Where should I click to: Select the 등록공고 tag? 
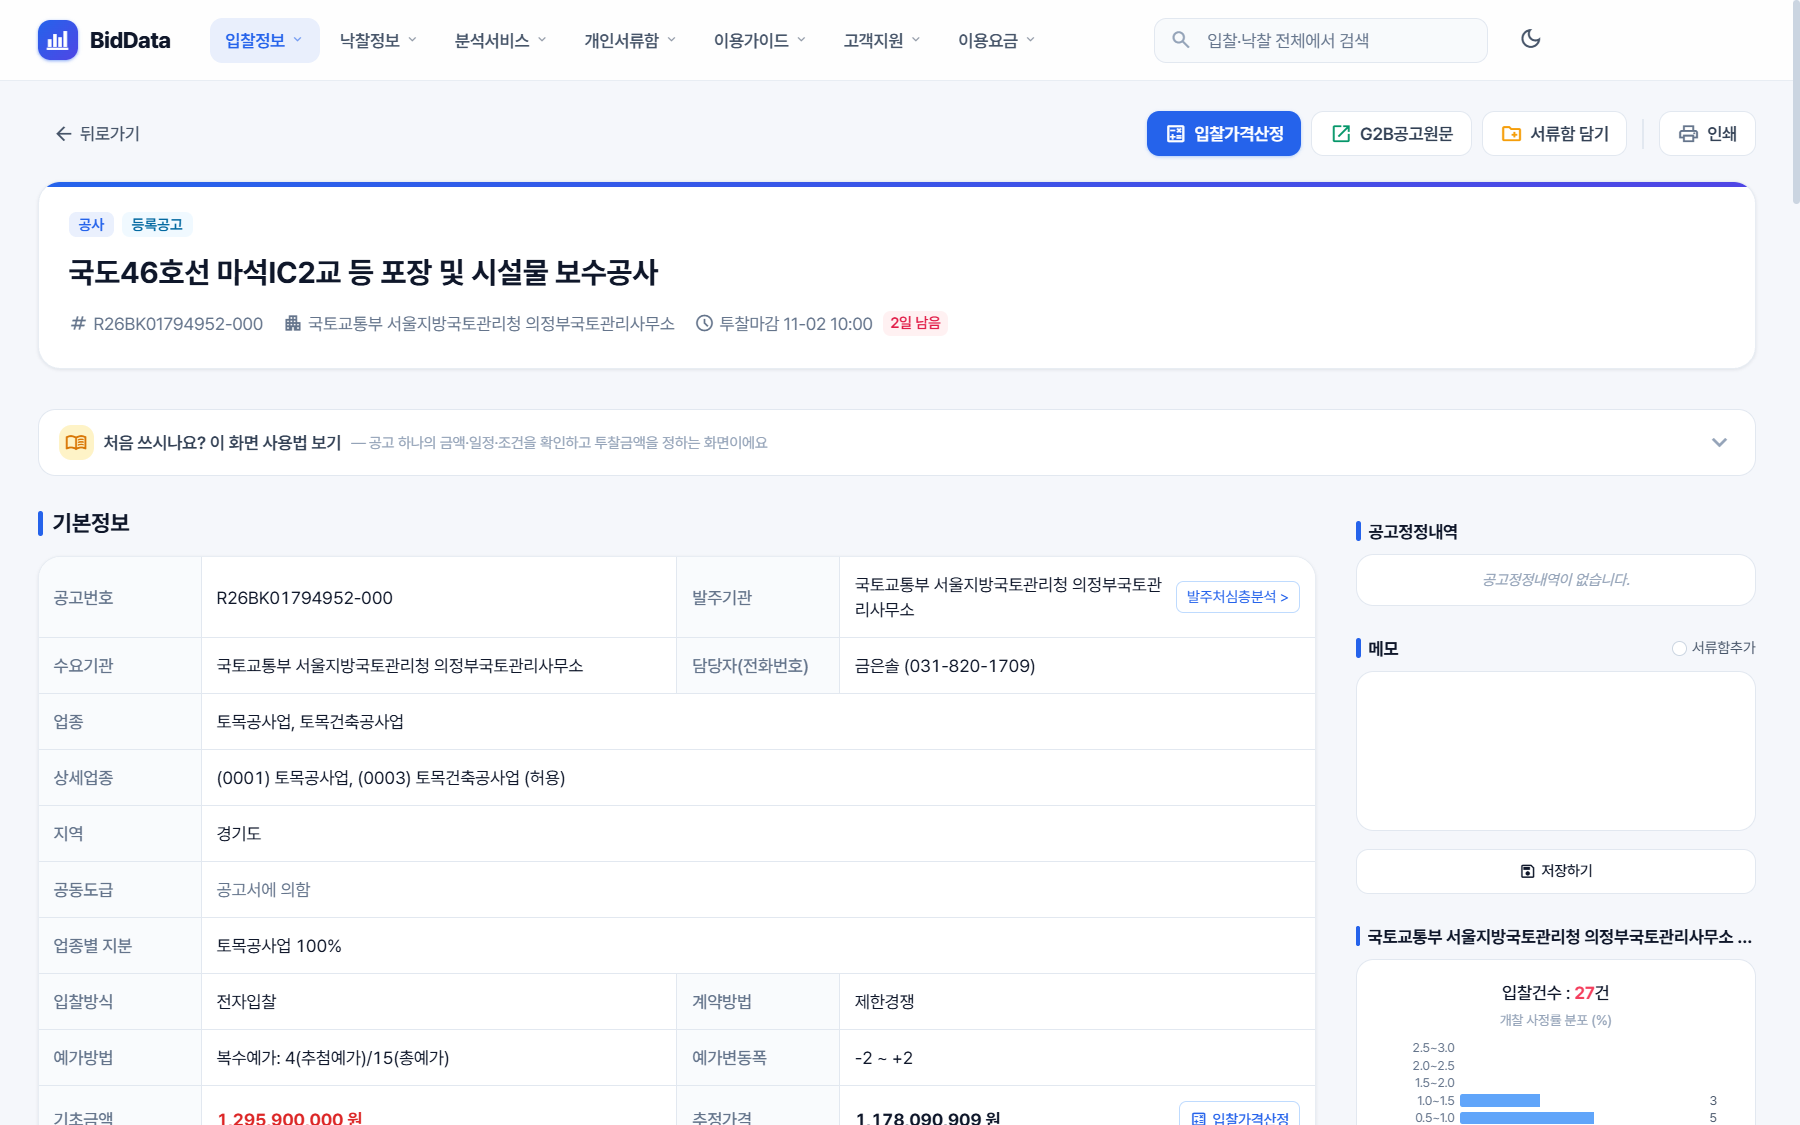coord(157,224)
